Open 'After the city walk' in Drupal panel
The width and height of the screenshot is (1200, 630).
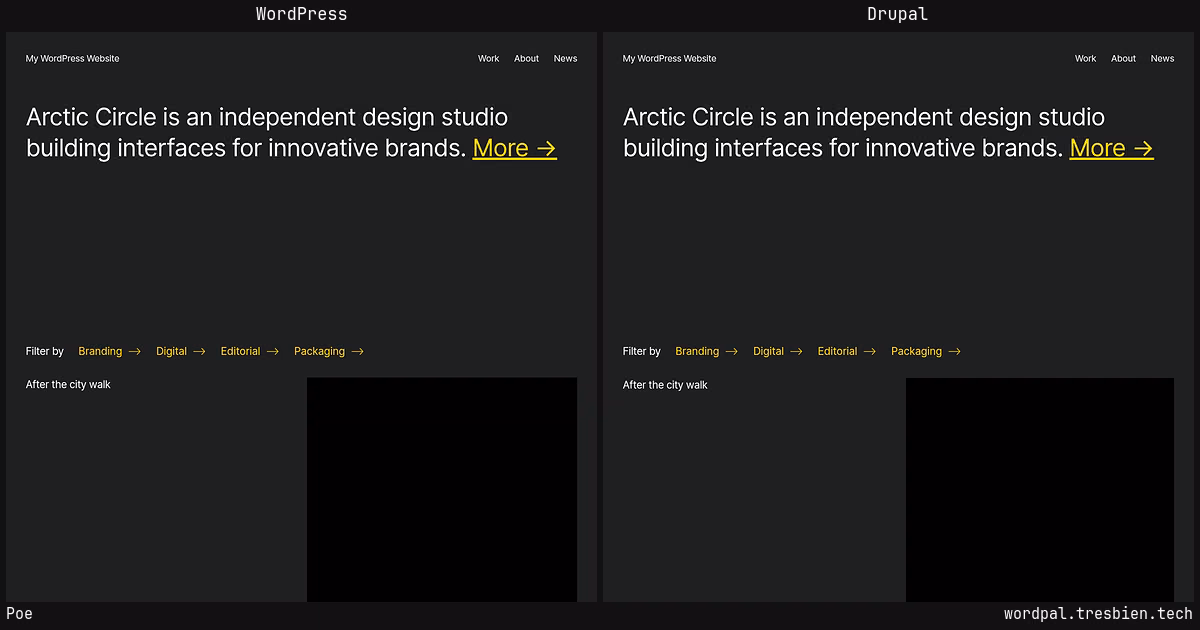pyautogui.click(x=665, y=385)
